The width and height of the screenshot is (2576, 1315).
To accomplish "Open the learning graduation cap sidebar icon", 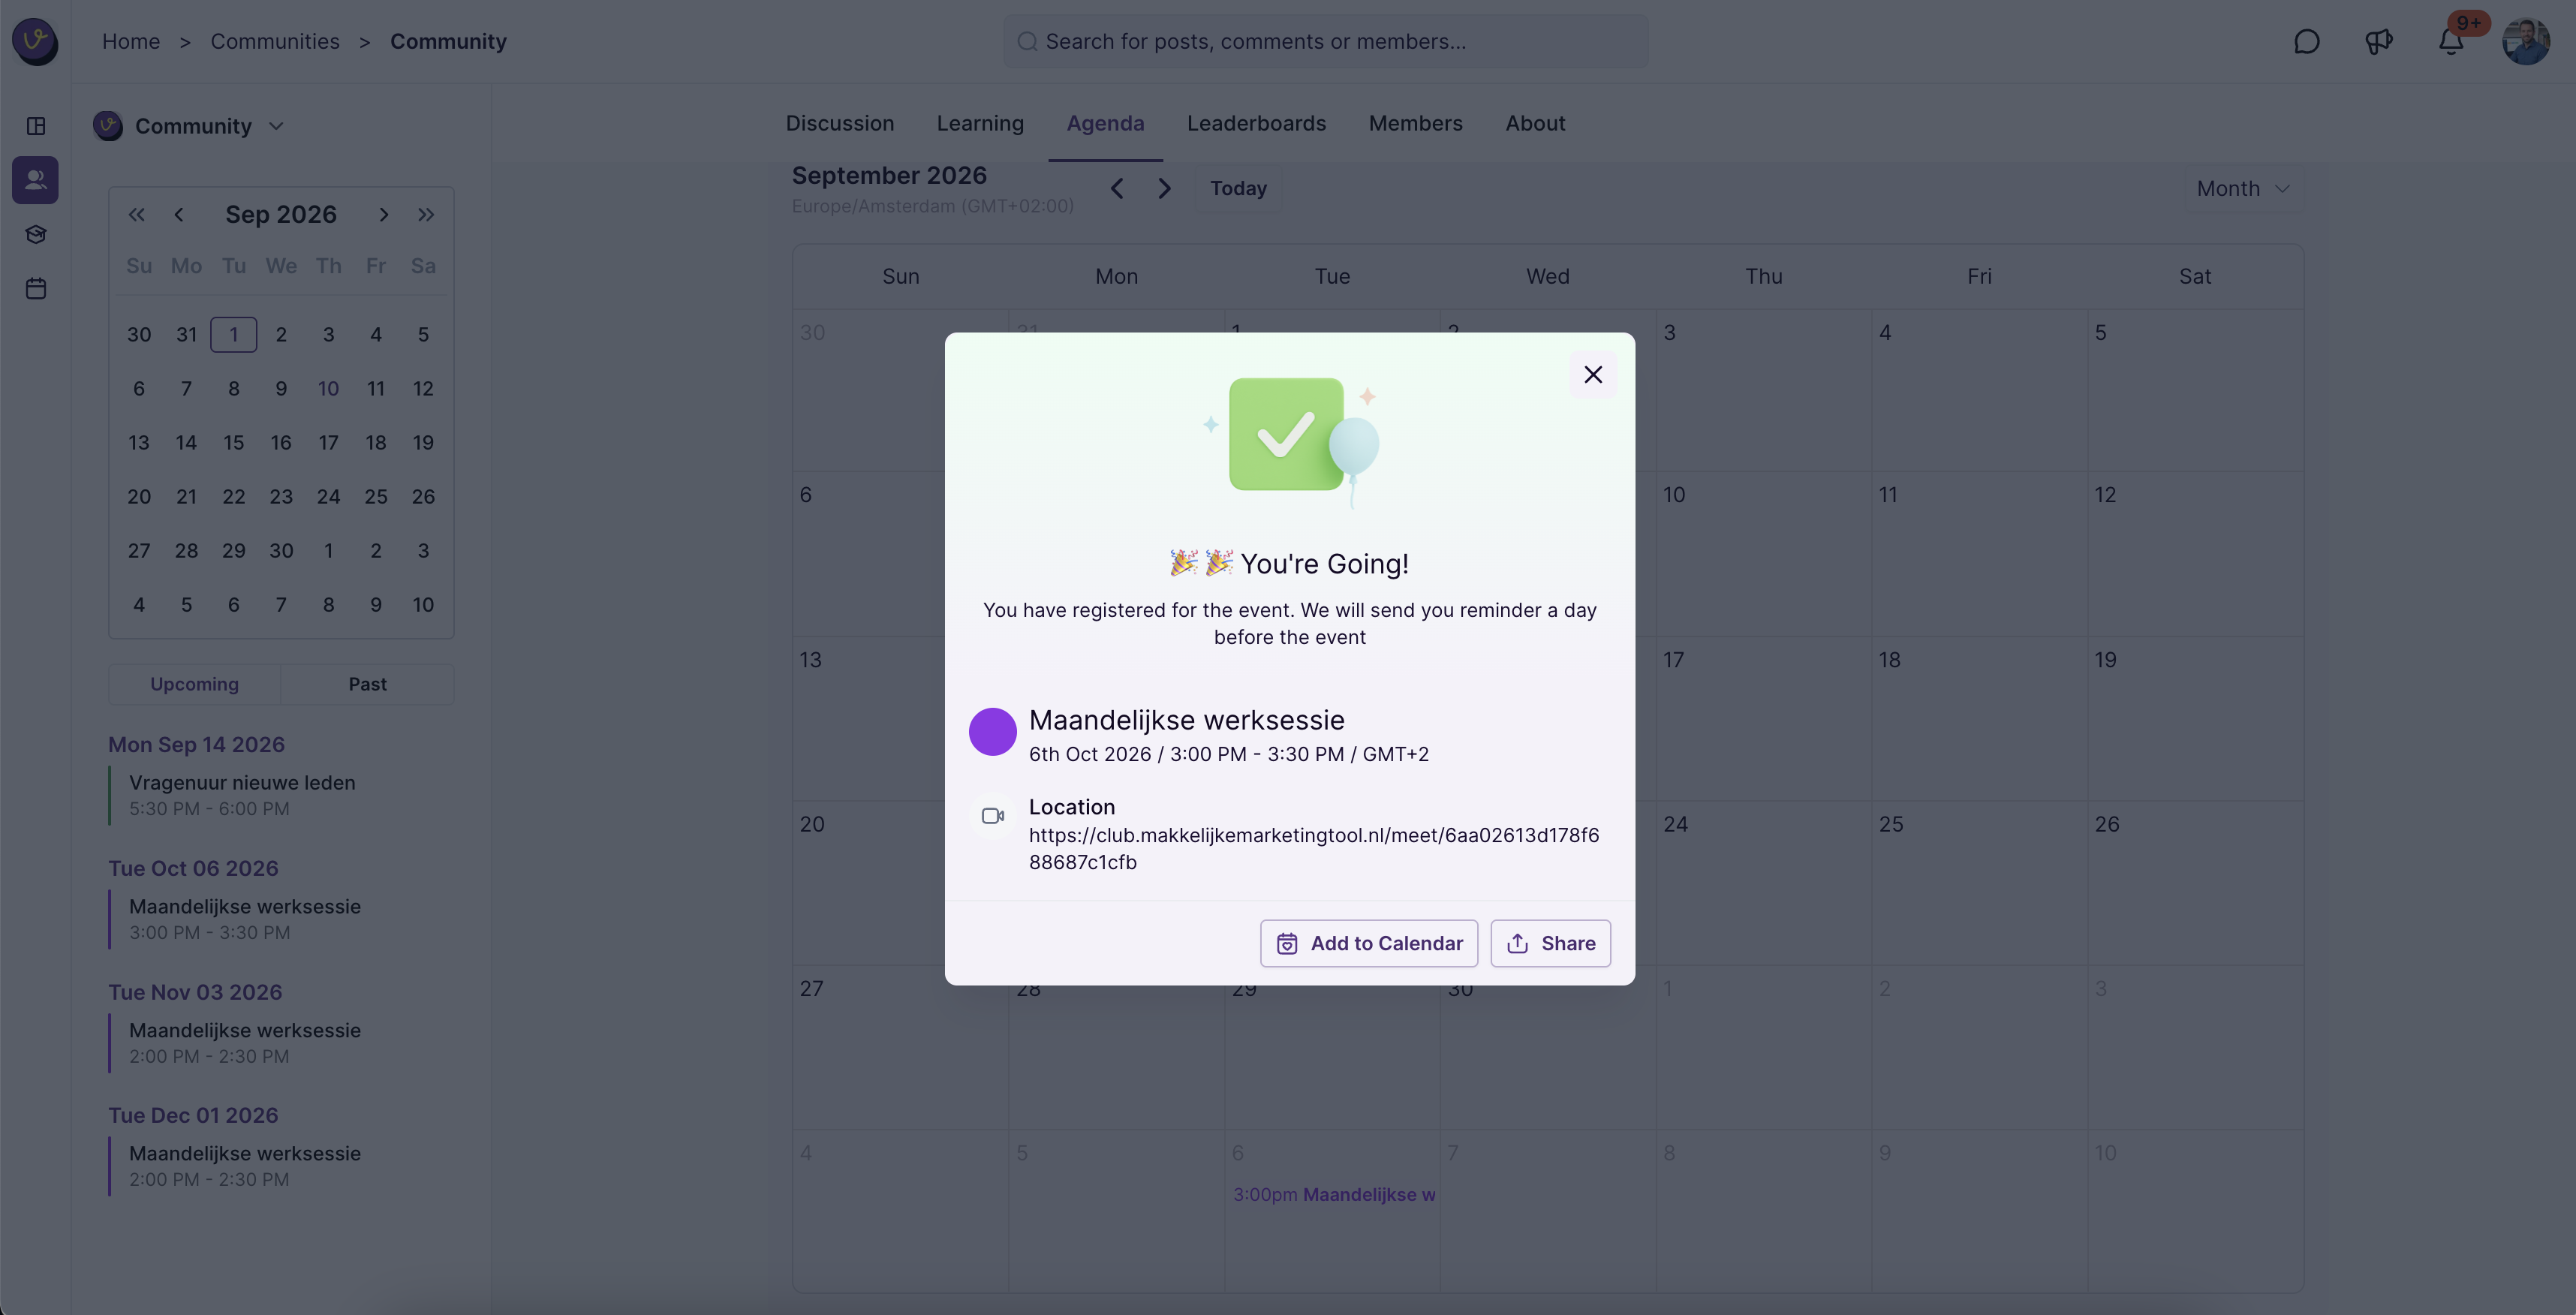I will click(x=36, y=234).
